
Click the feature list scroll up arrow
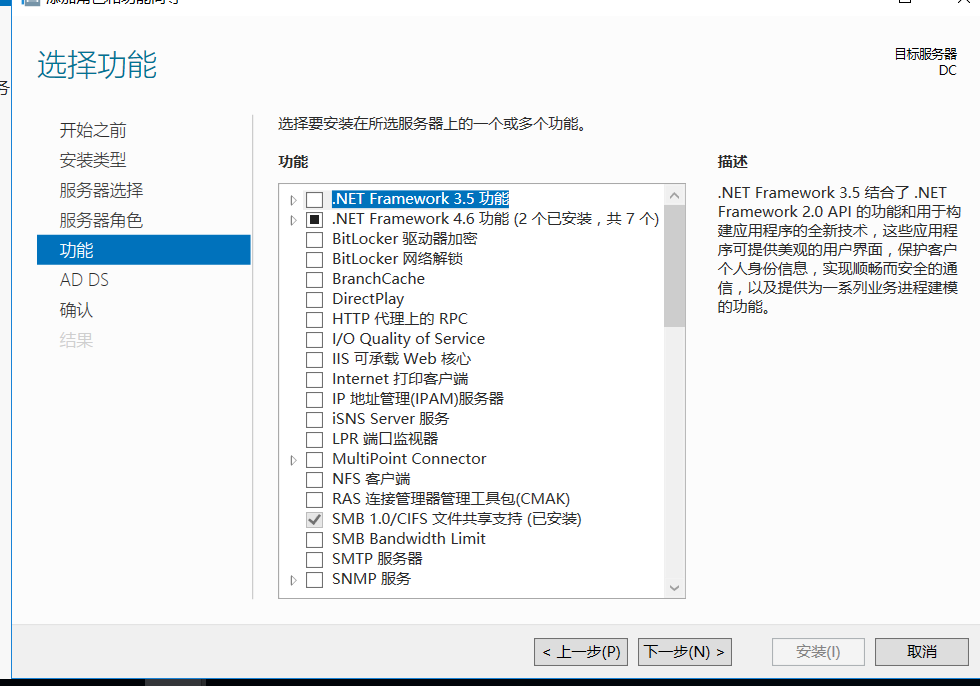[674, 195]
